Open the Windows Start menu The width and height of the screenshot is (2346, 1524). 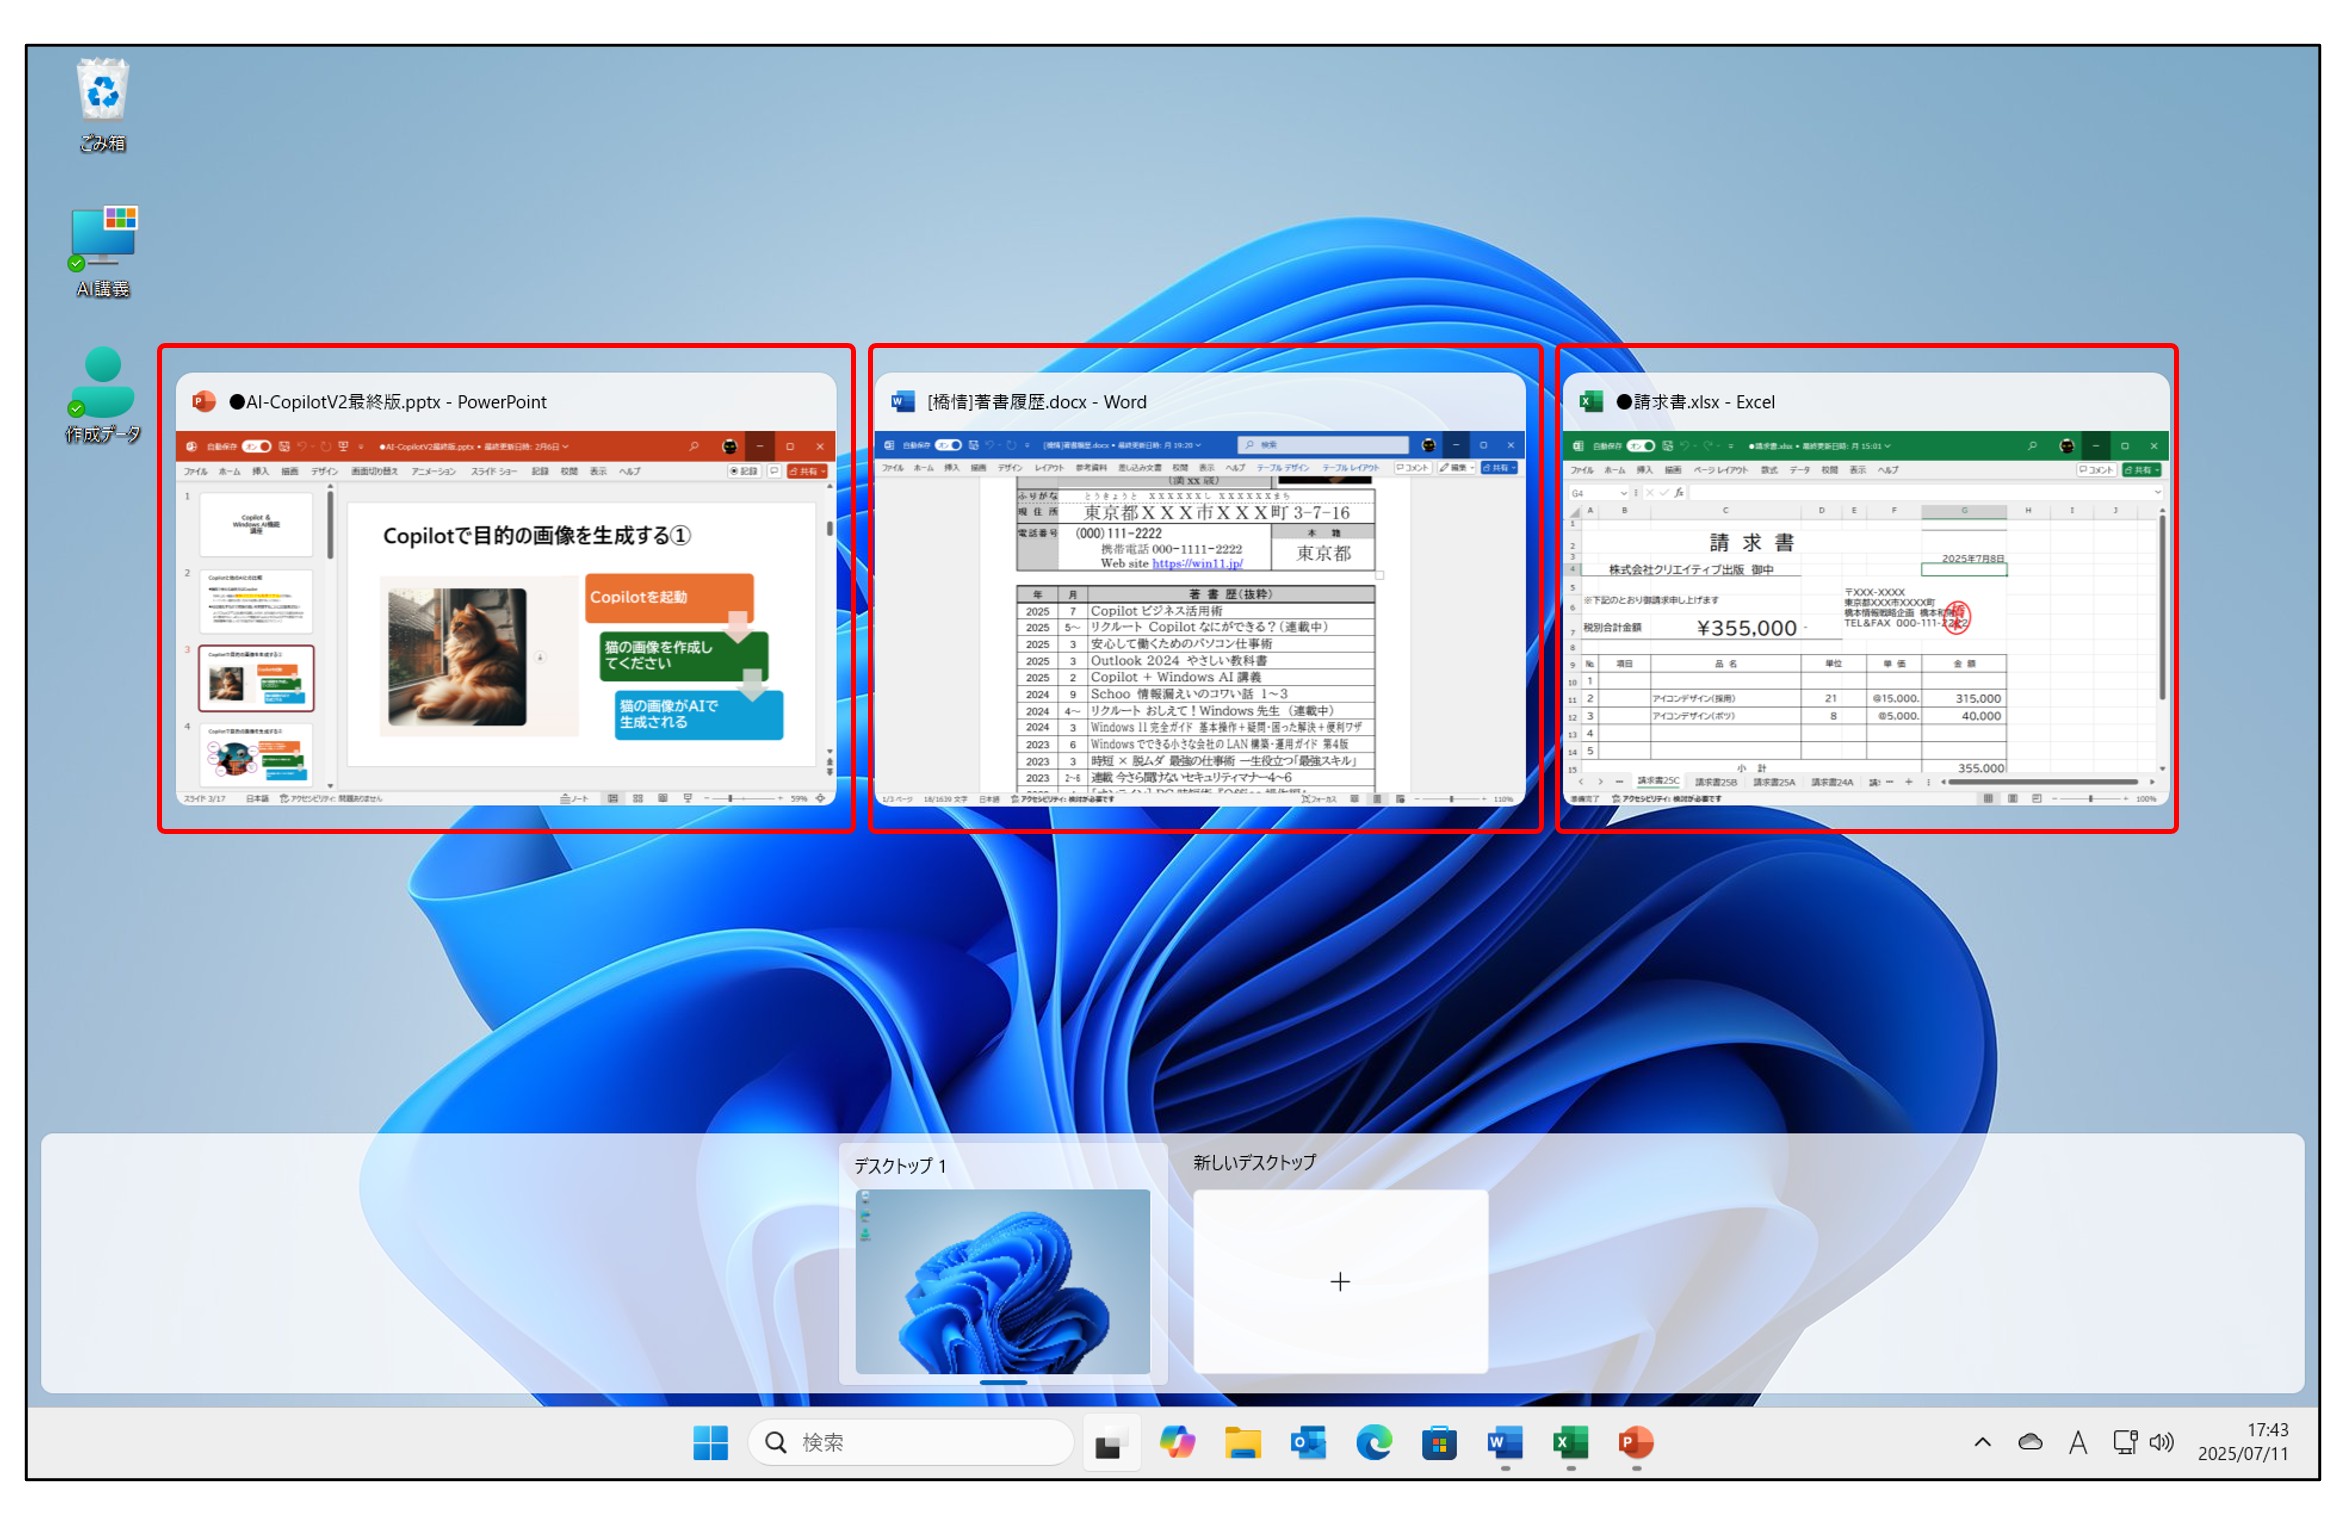tap(711, 1442)
